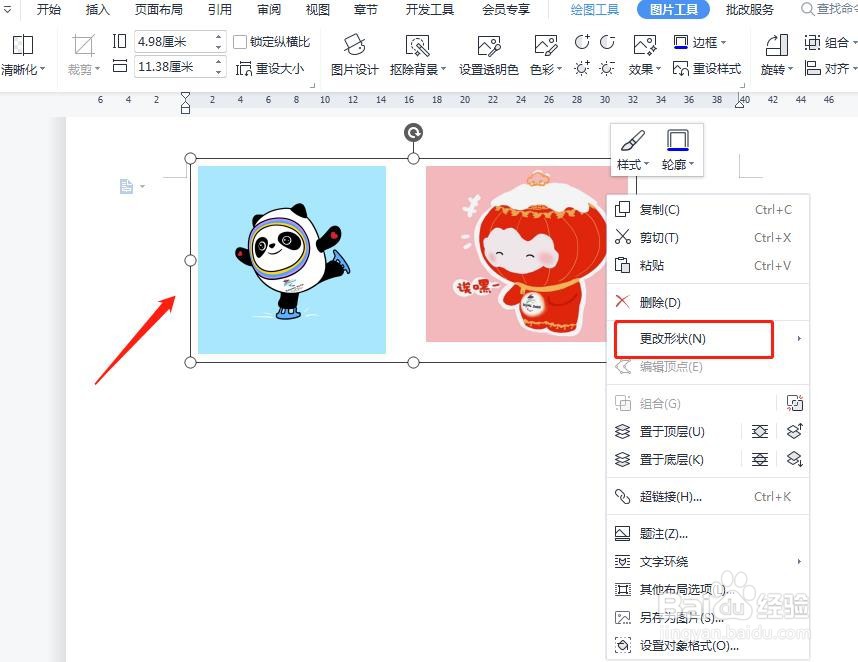Click the 重设大小 reset size button

tap(270, 69)
